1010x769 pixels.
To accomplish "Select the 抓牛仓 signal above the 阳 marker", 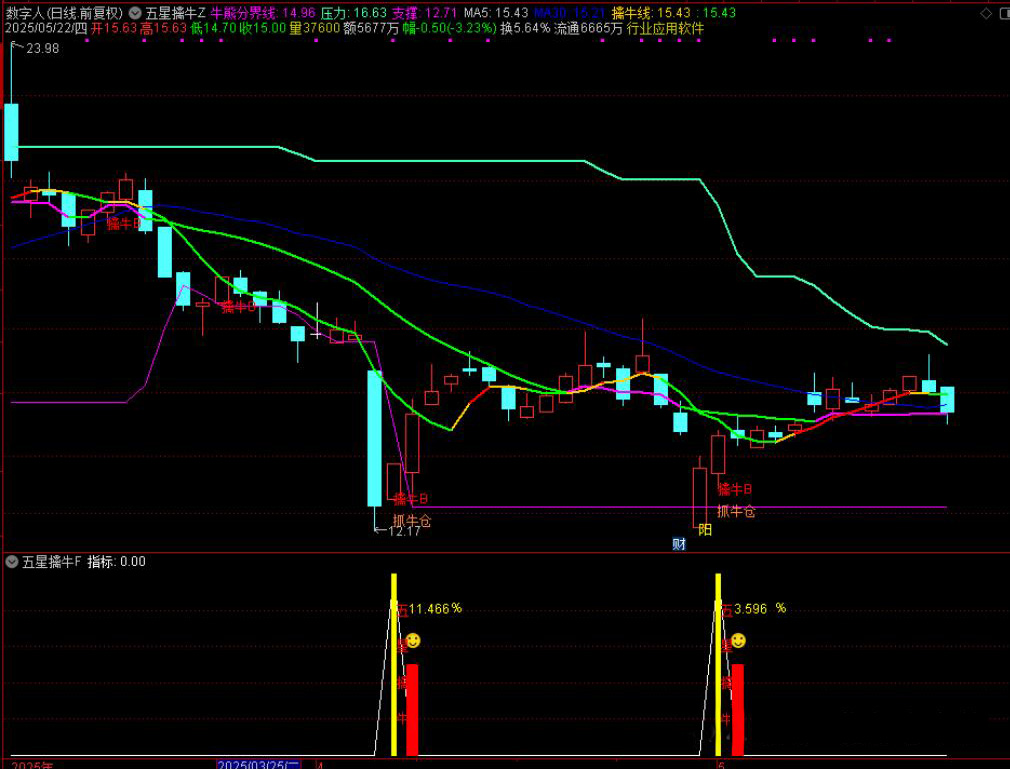I will click(x=736, y=511).
